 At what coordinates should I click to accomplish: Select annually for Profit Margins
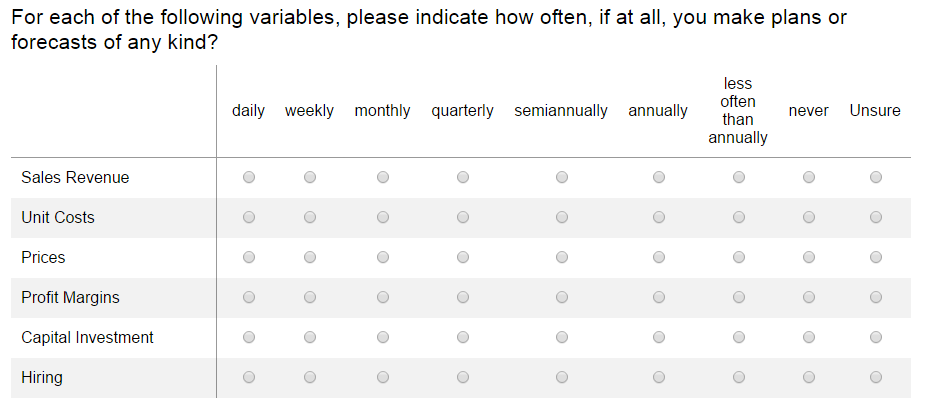(659, 297)
